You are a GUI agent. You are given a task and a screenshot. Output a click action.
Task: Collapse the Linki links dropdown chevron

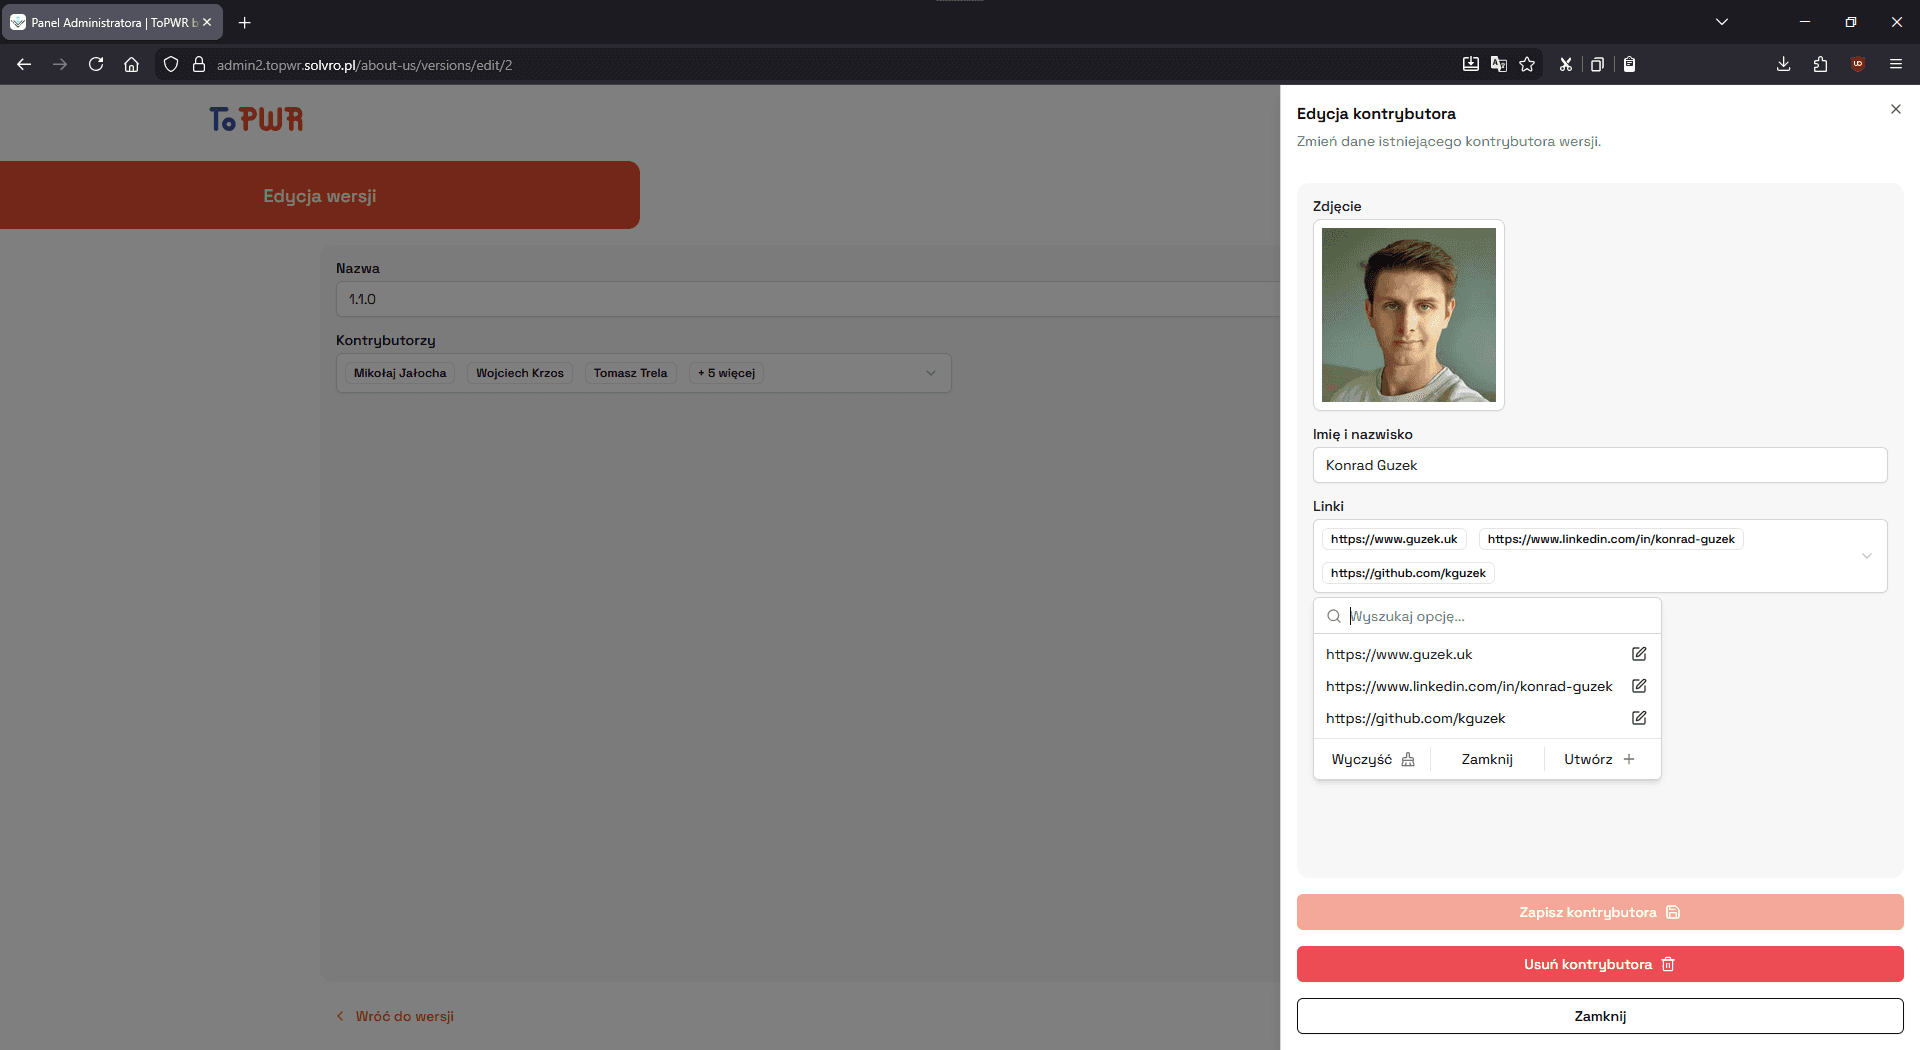tap(1866, 555)
